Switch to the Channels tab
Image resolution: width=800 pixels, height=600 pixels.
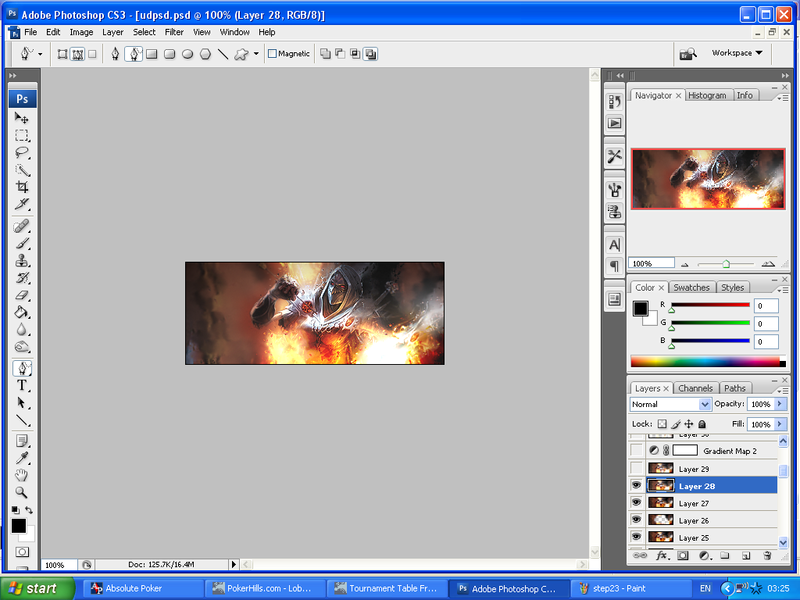pyautogui.click(x=695, y=388)
